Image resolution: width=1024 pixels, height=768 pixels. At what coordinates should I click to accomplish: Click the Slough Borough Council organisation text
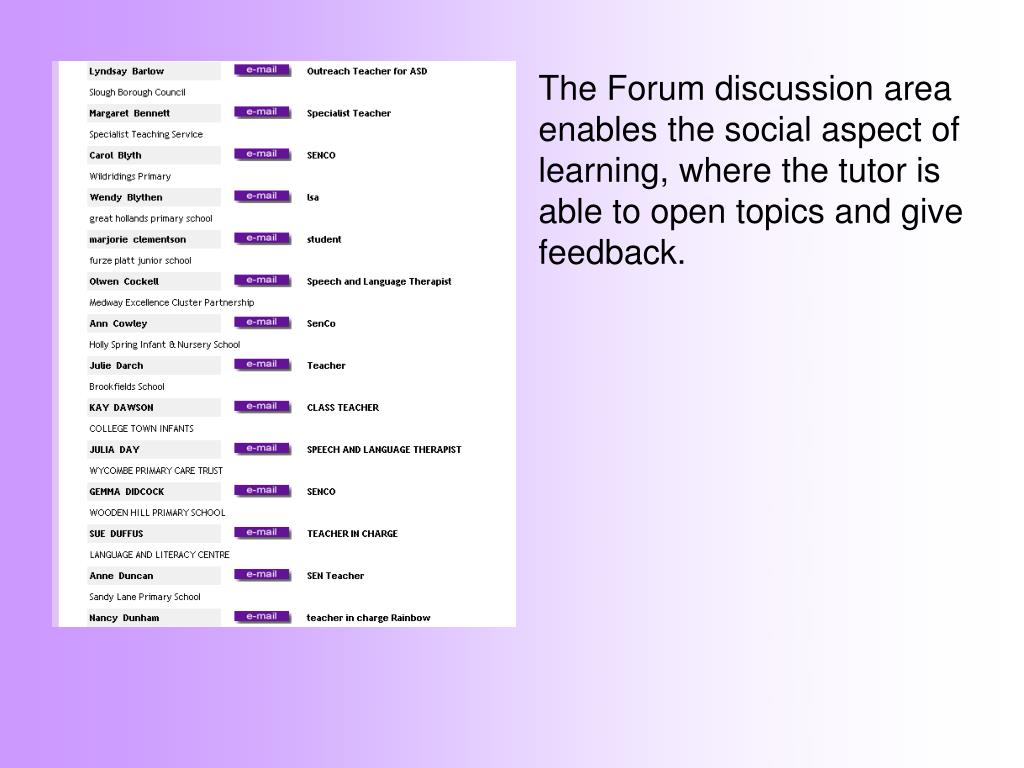[137, 93]
